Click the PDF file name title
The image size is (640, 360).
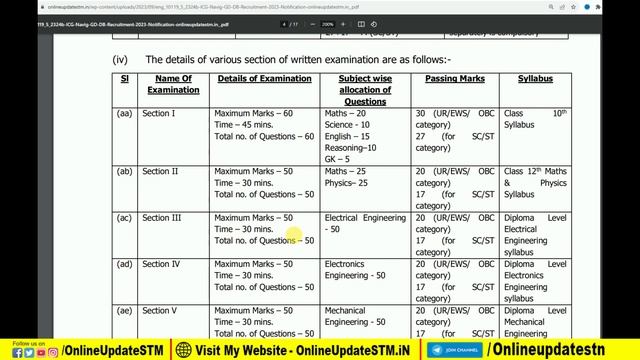[133, 24]
